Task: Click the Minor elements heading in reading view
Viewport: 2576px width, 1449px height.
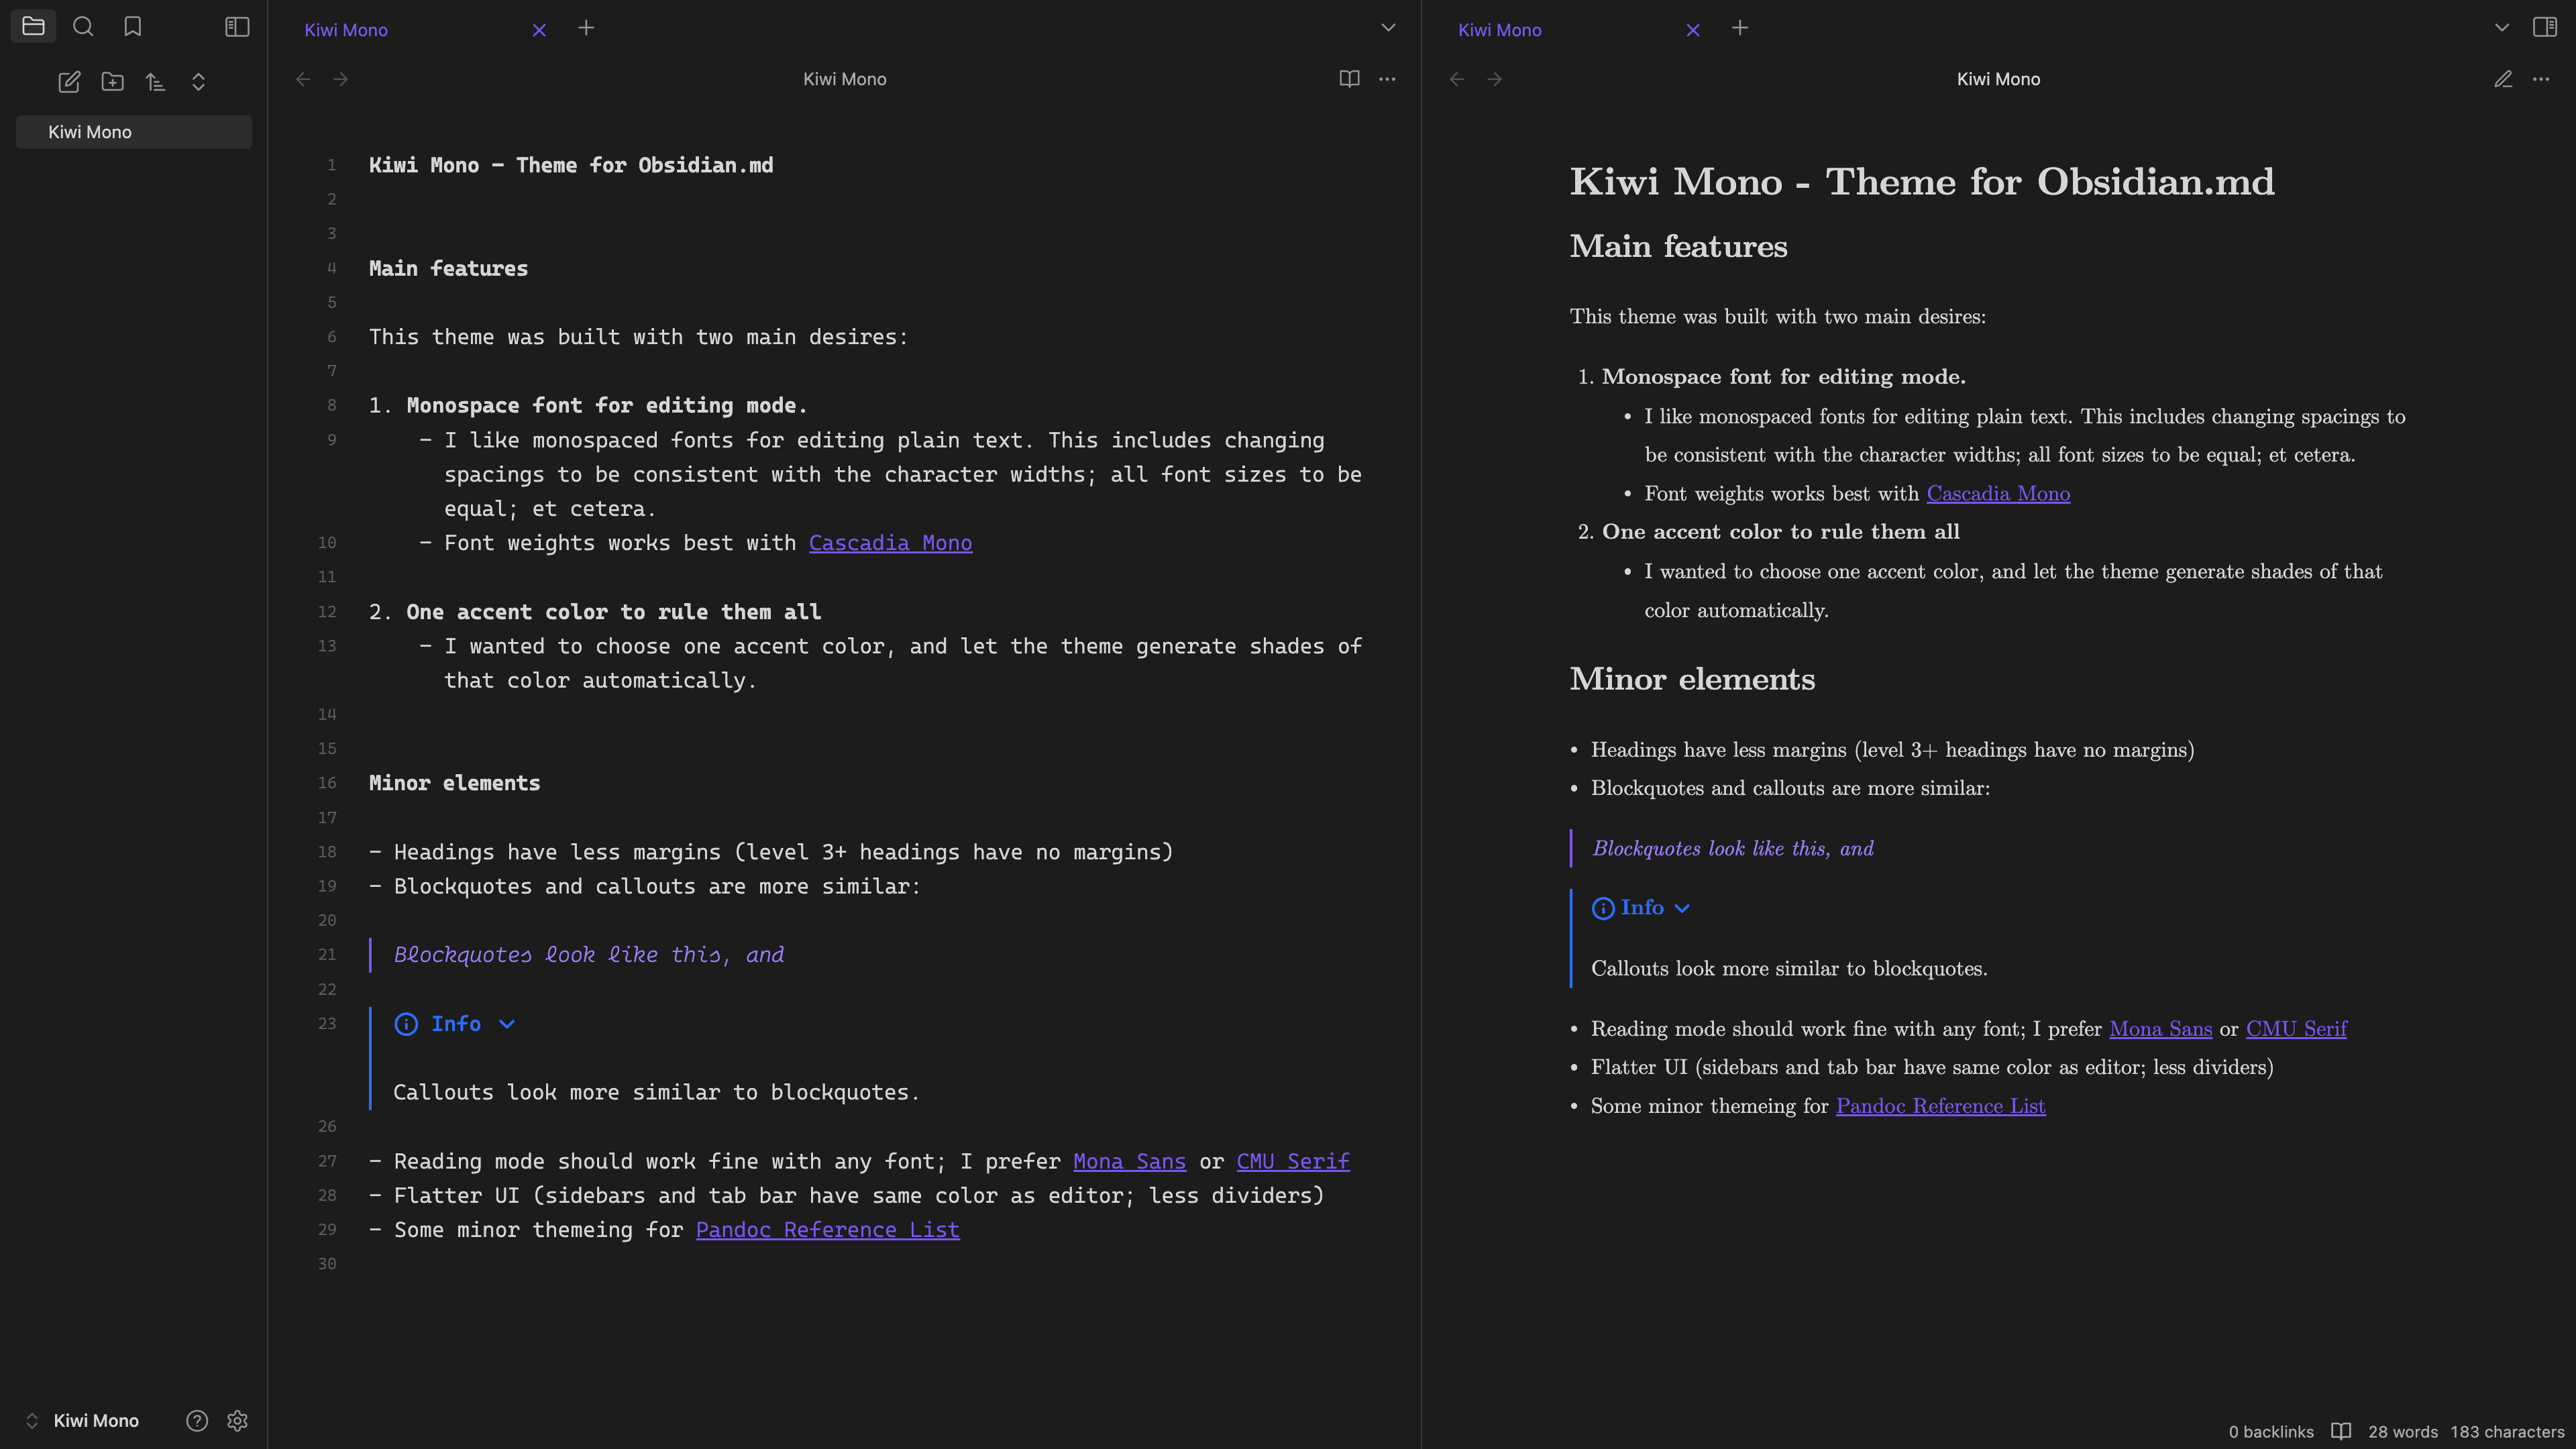Action: click(x=1691, y=679)
